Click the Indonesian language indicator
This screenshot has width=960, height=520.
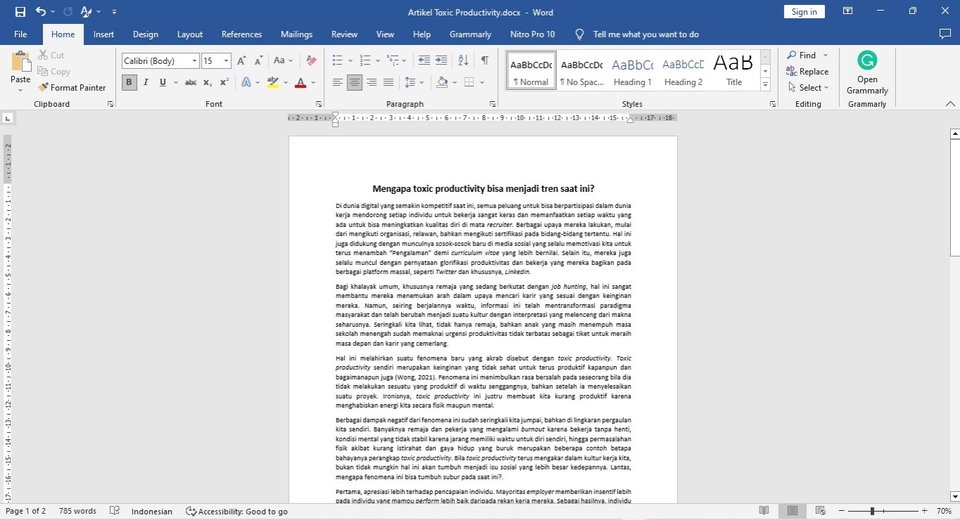tap(152, 511)
